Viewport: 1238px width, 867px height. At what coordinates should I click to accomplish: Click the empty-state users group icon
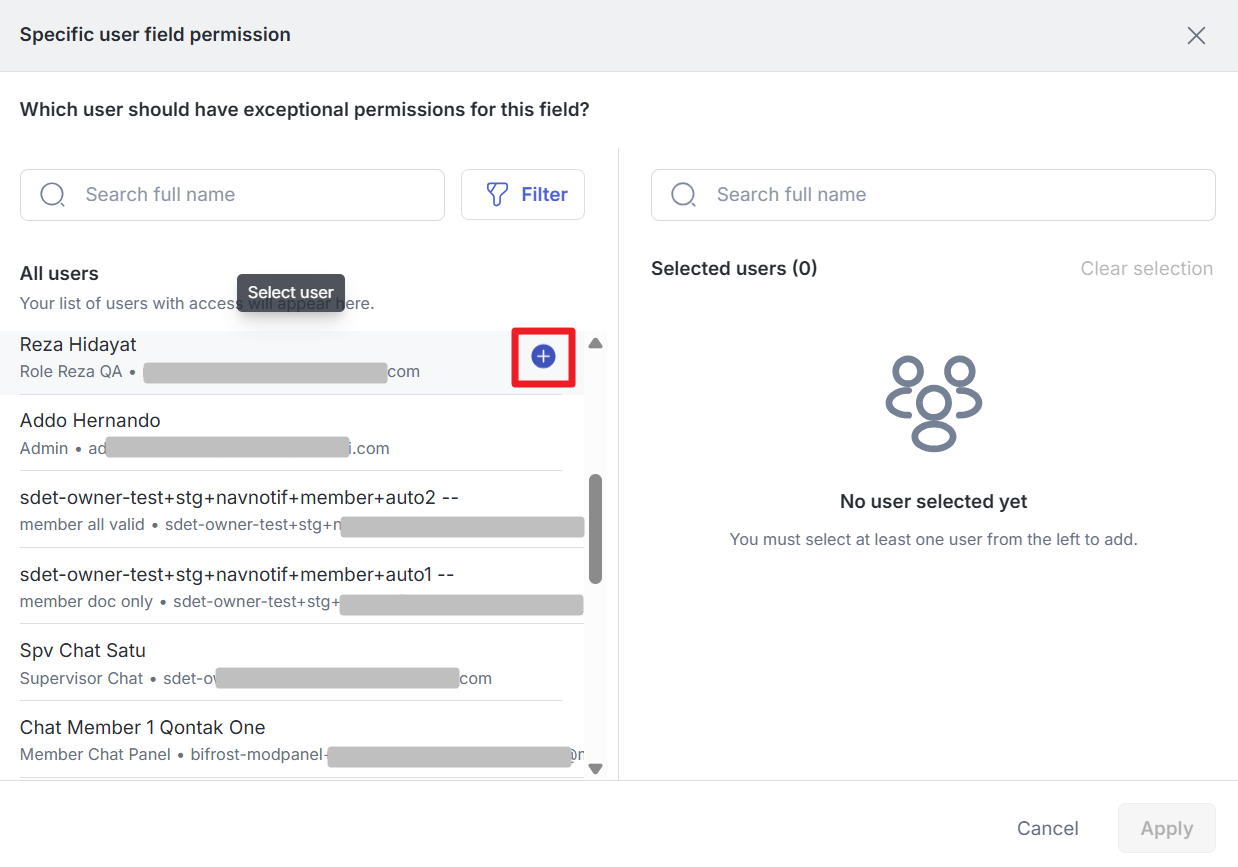(x=934, y=402)
